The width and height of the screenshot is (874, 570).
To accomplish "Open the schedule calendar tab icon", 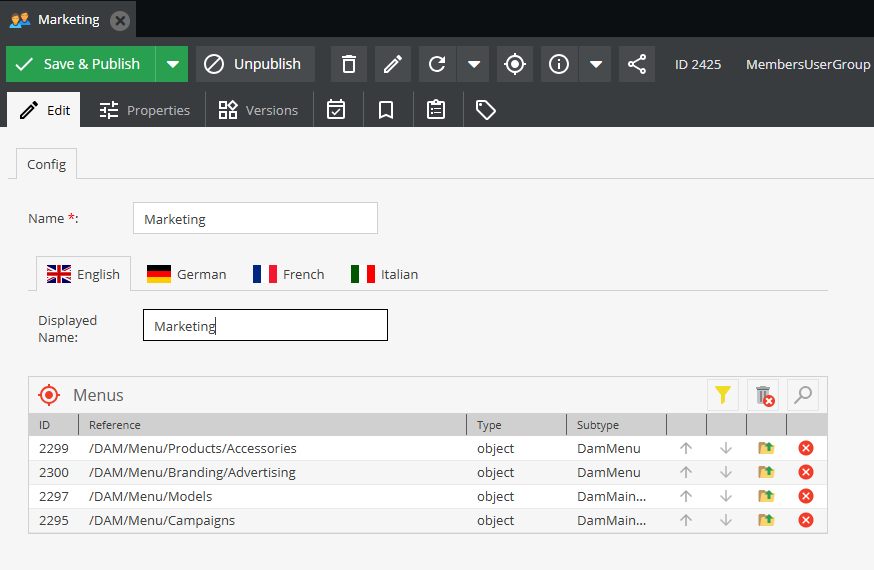I will [x=336, y=110].
